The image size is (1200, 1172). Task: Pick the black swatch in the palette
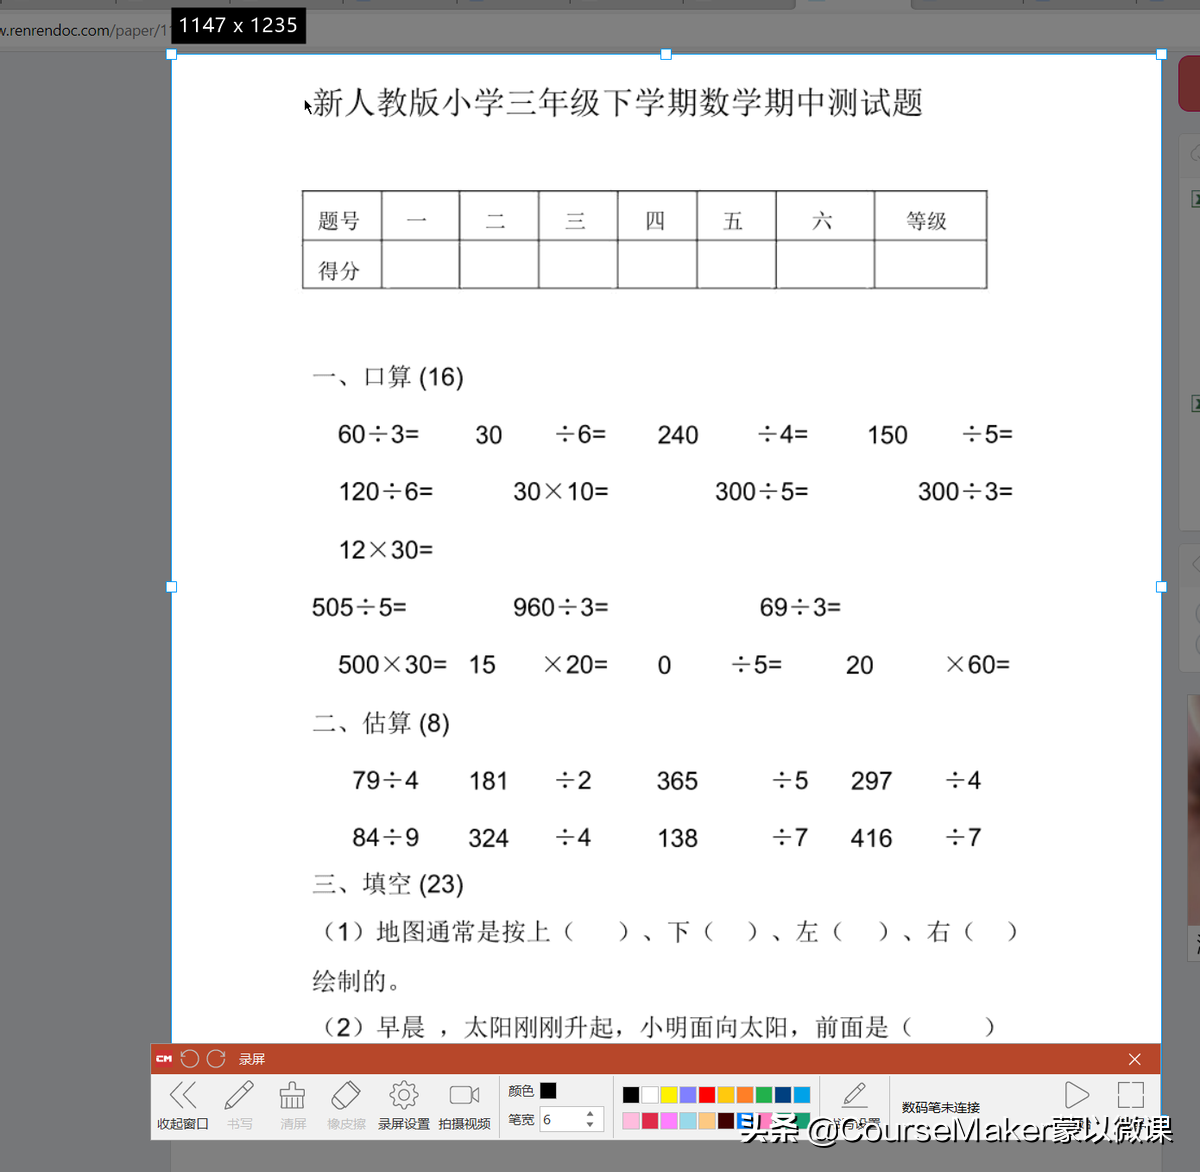click(x=631, y=1095)
